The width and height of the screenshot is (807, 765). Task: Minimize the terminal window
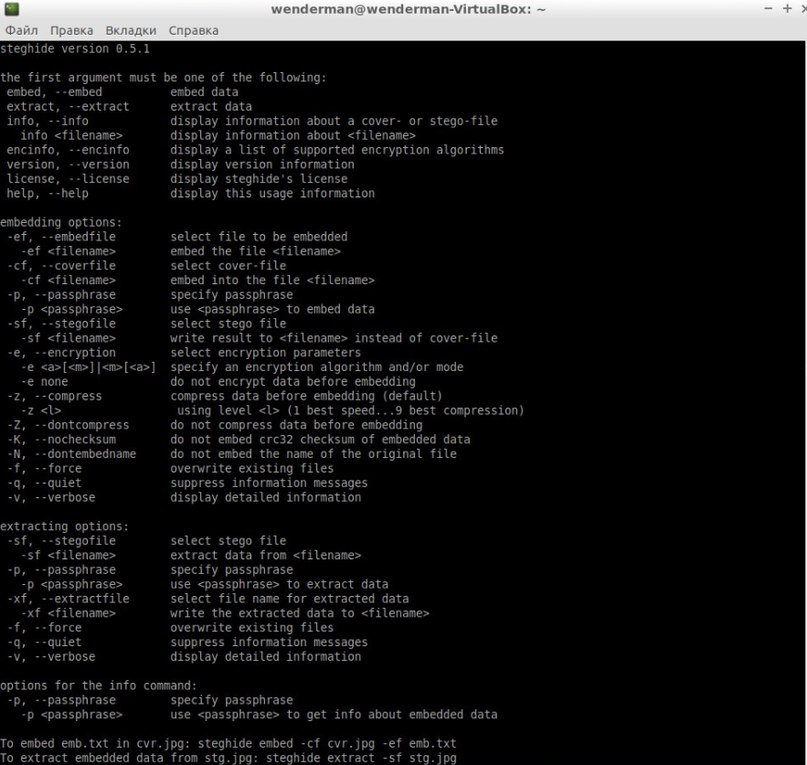click(x=769, y=9)
